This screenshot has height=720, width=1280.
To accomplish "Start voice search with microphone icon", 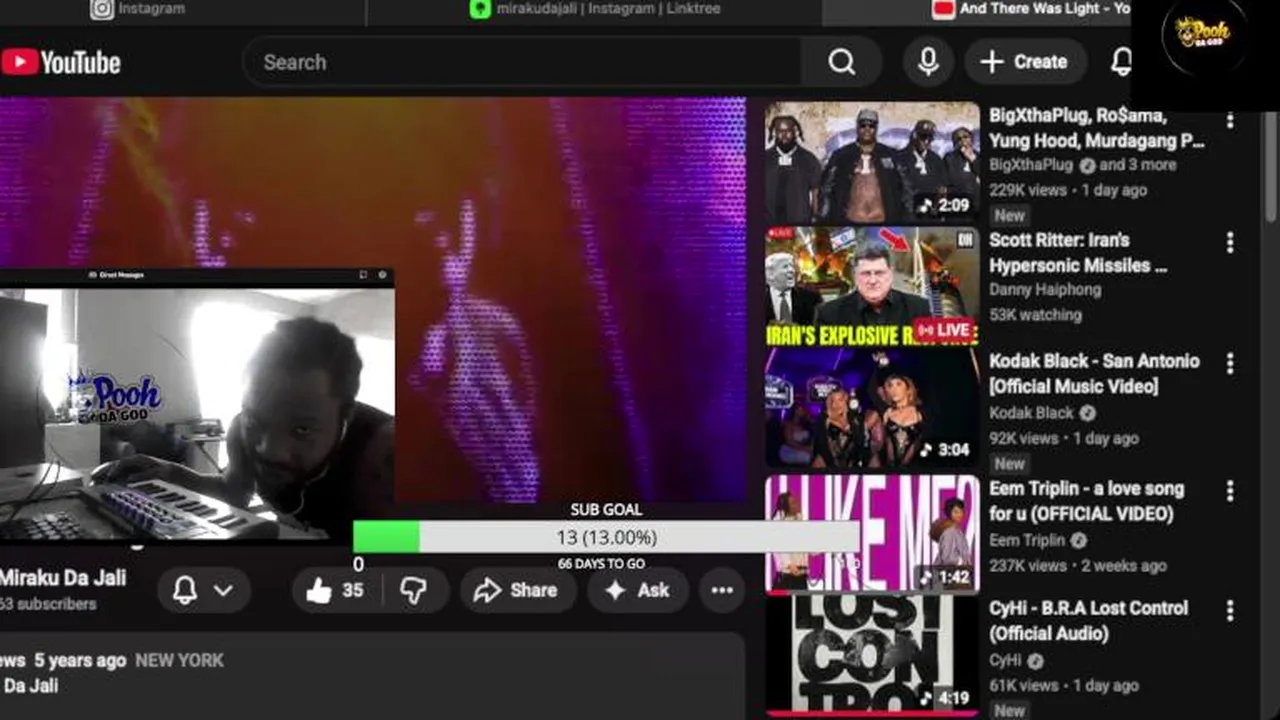I will (x=928, y=62).
